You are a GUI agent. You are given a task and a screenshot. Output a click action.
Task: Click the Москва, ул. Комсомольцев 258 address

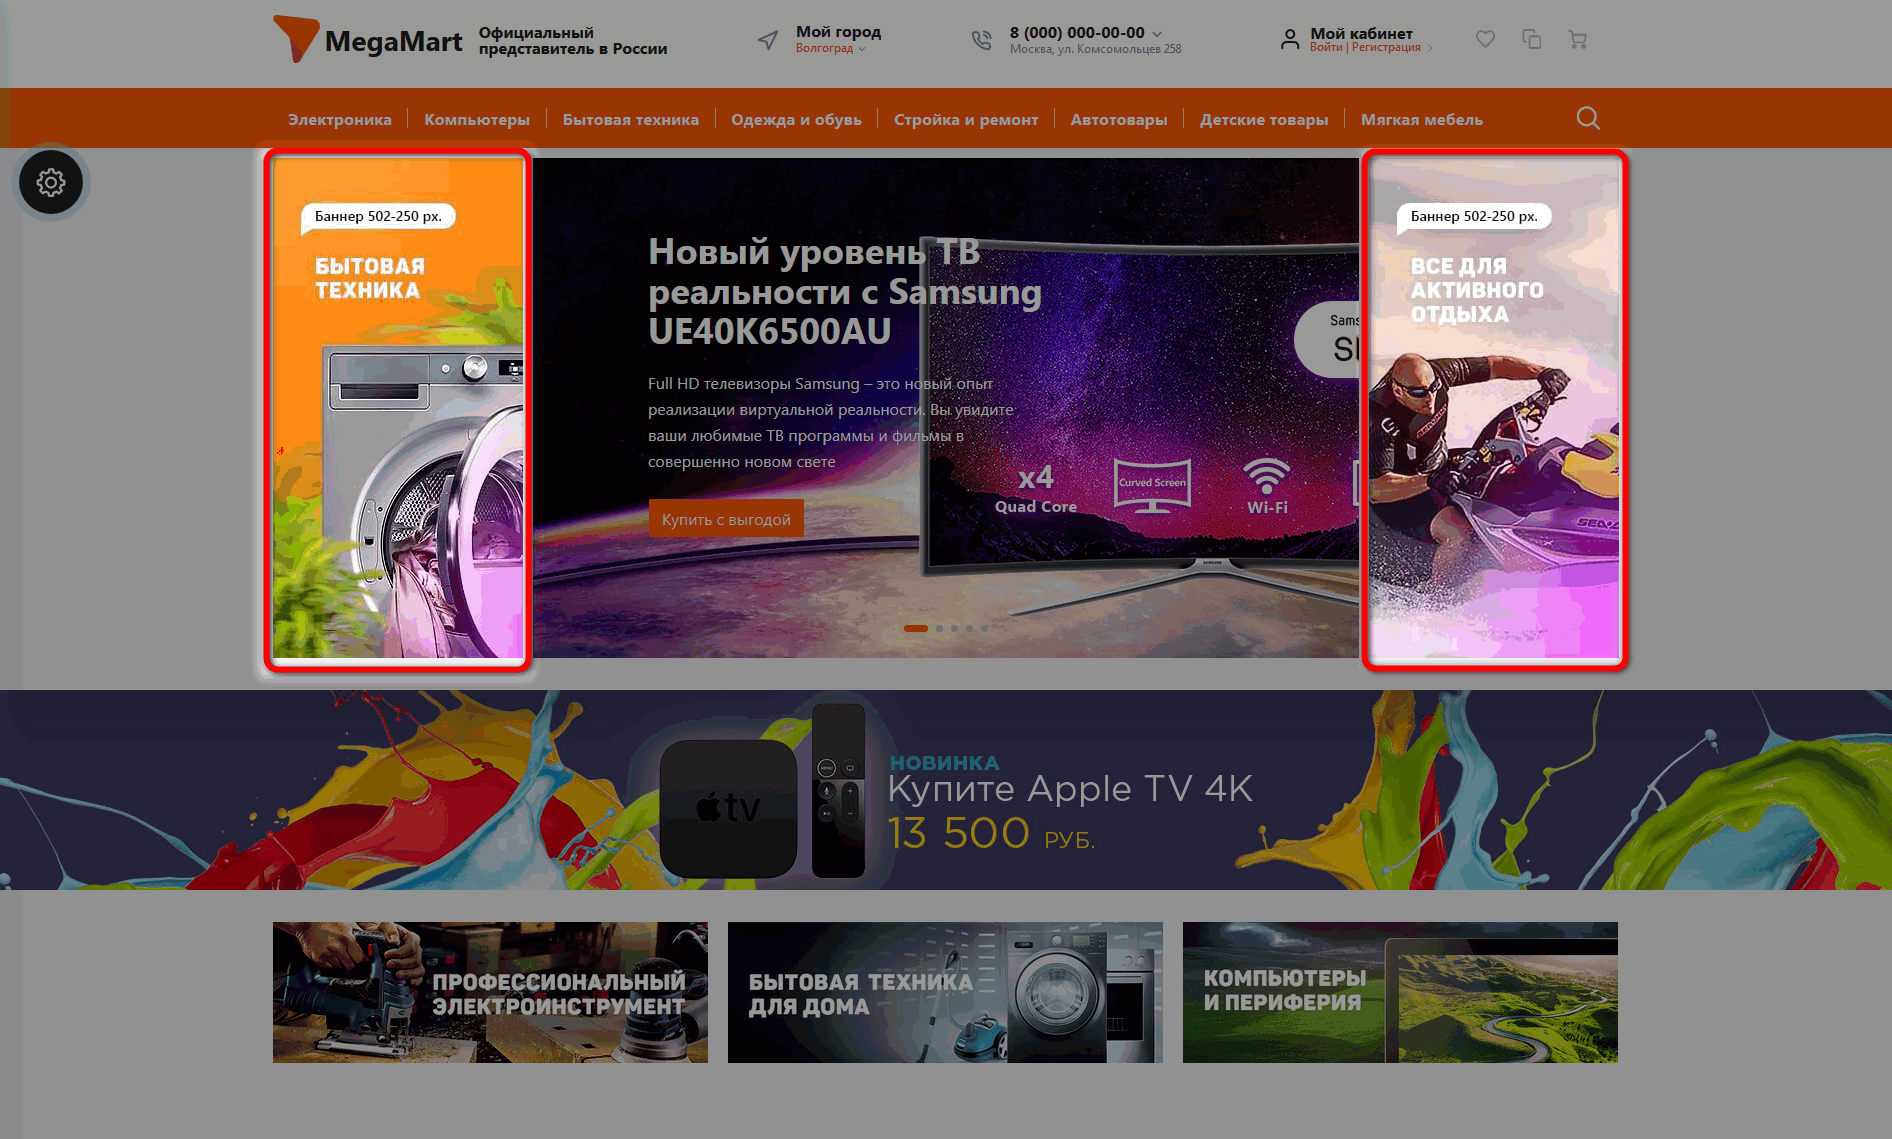point(1095,49)
